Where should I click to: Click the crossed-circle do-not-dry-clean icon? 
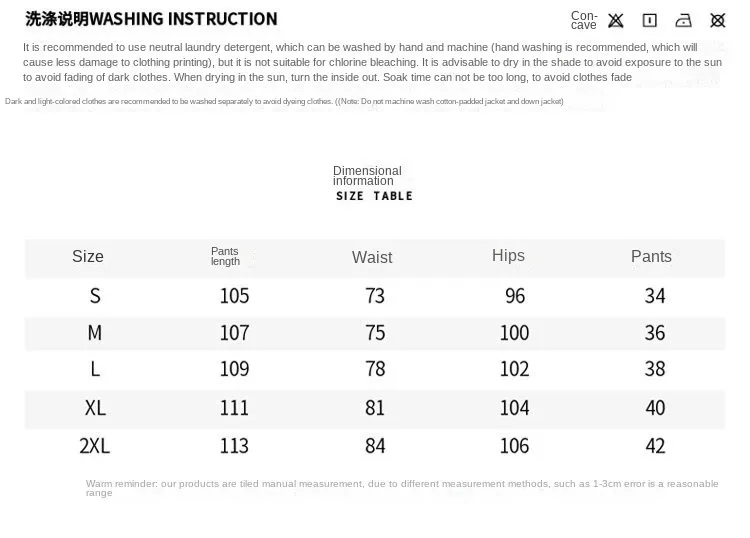(x=717, y=21)
